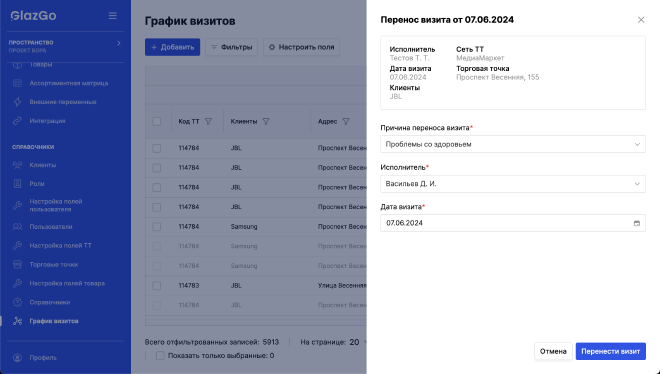Click the Клиенты people icon
660x374 pixels.
tap(17, 165)
